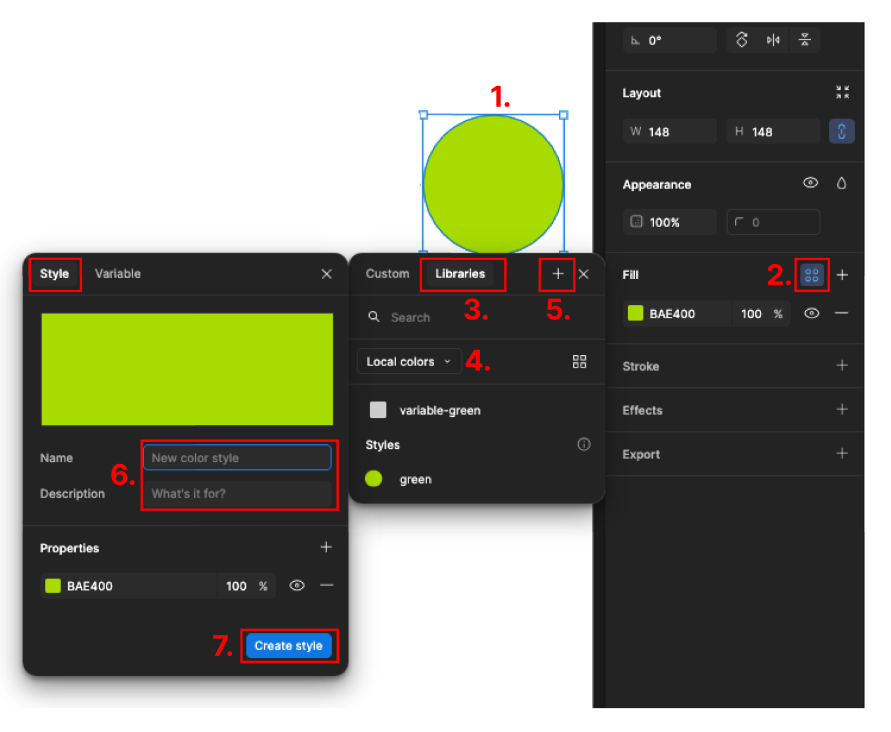Click the Name field New color style

click(x=238, y=458)
